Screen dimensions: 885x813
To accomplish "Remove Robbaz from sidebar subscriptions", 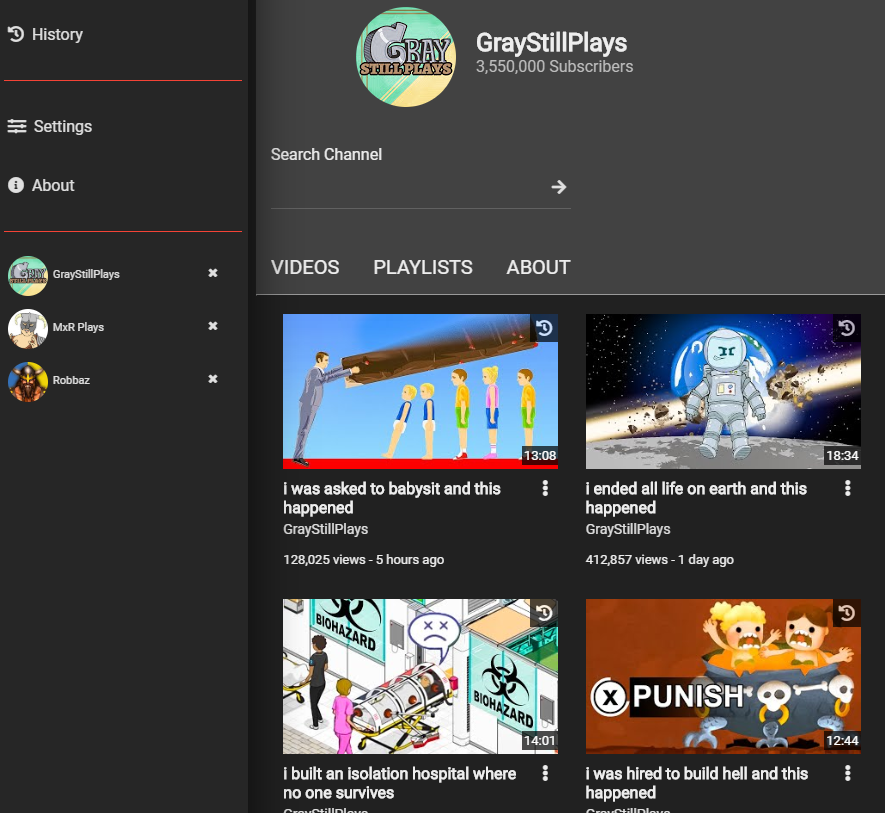I will point(213,379).
